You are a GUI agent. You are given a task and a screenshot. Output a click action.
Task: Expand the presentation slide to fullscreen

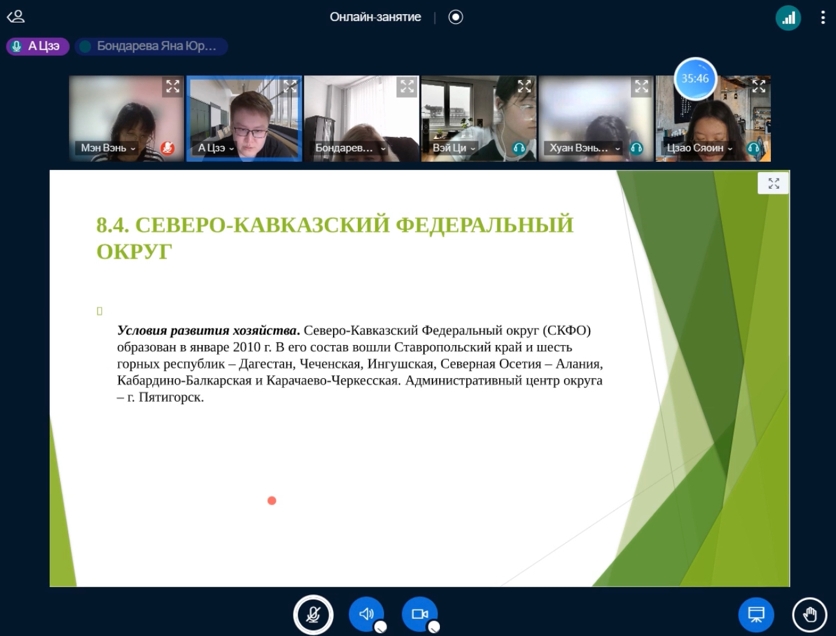(x=773, y=183)
